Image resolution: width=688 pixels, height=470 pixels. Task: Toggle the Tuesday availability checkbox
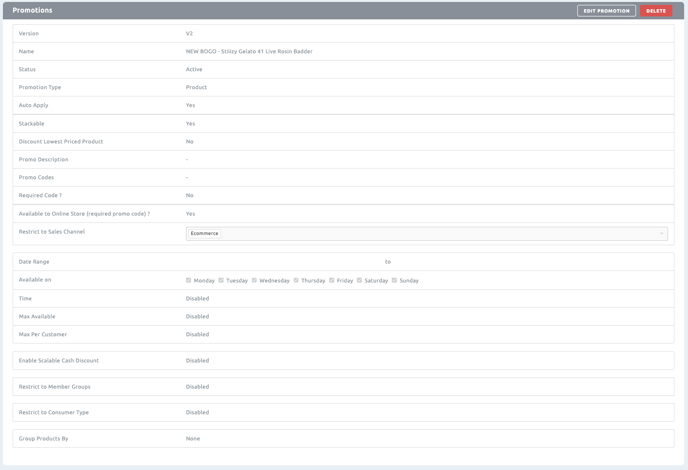pos(221,280)
